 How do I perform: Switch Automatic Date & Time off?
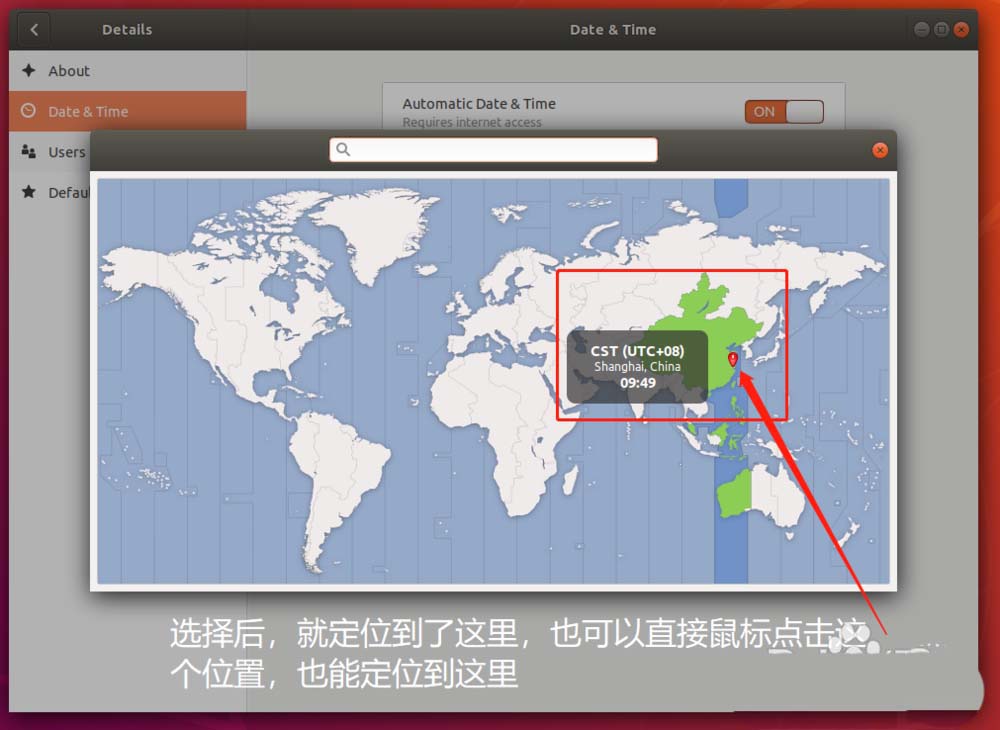pyautogui.click(x=784, y=112)
